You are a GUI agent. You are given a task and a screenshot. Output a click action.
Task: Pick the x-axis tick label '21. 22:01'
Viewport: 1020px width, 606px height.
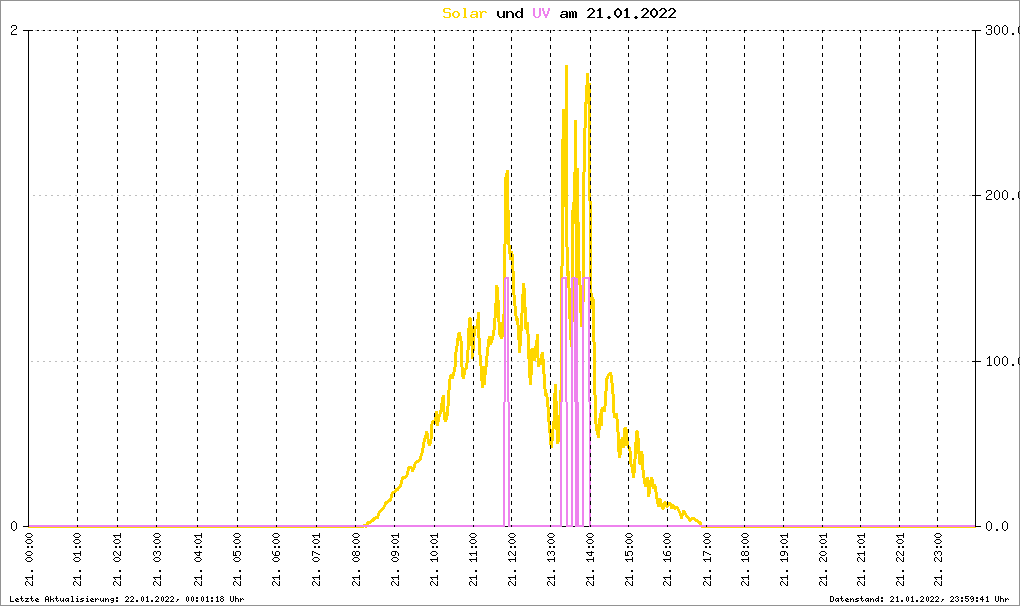(900, 560)
